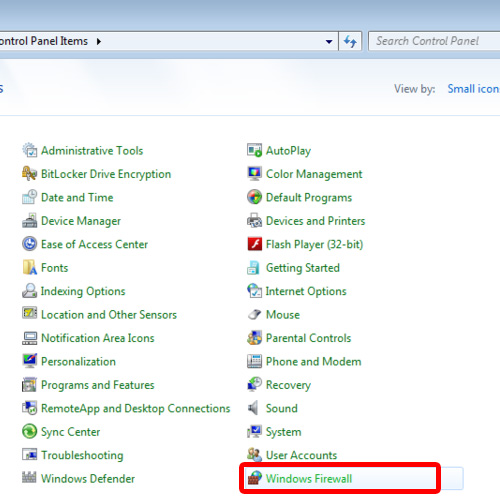Open the Date and Time link
This screenshot has height=500, width=500.
[x=77, y=197]
